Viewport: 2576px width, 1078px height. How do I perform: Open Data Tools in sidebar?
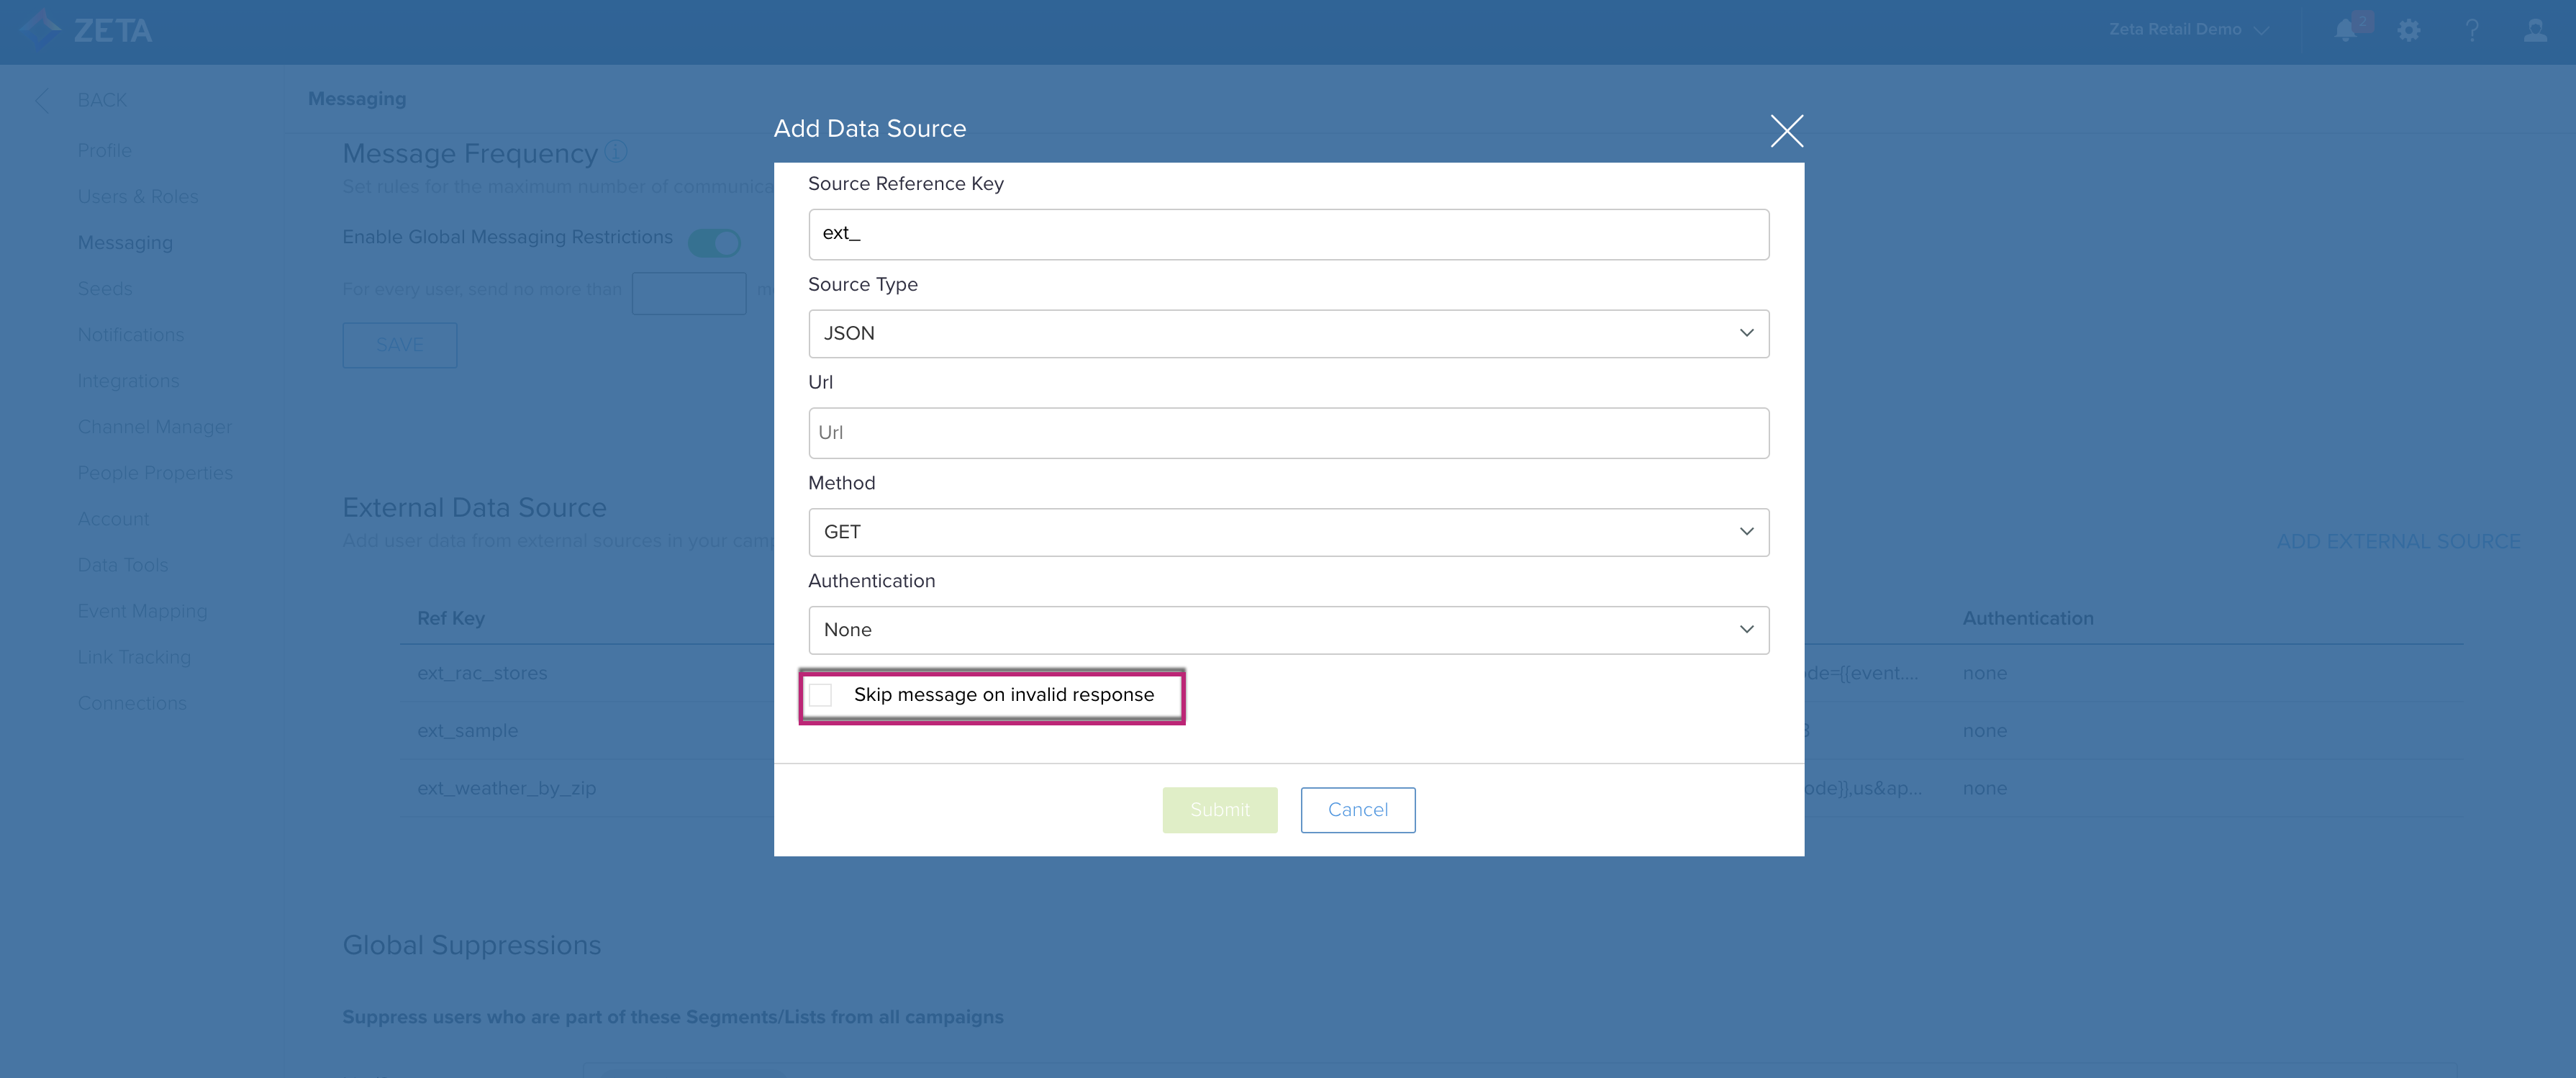click(x=123, y=565)
